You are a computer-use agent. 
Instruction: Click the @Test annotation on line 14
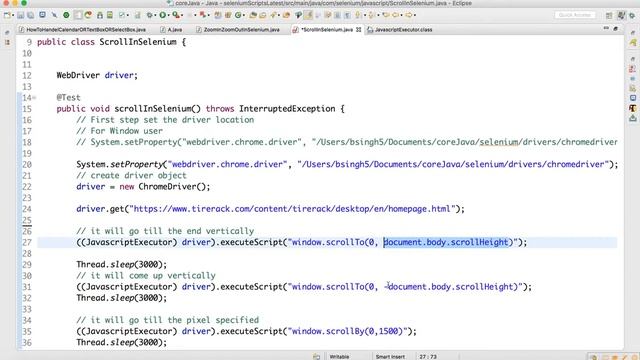click(69, 98)
